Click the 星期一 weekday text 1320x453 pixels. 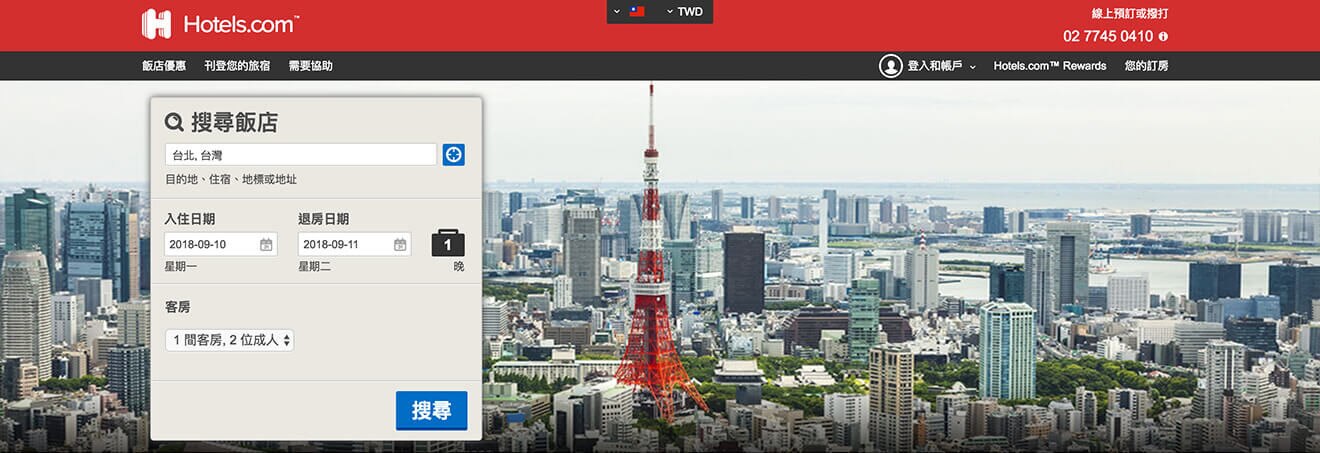181,267
